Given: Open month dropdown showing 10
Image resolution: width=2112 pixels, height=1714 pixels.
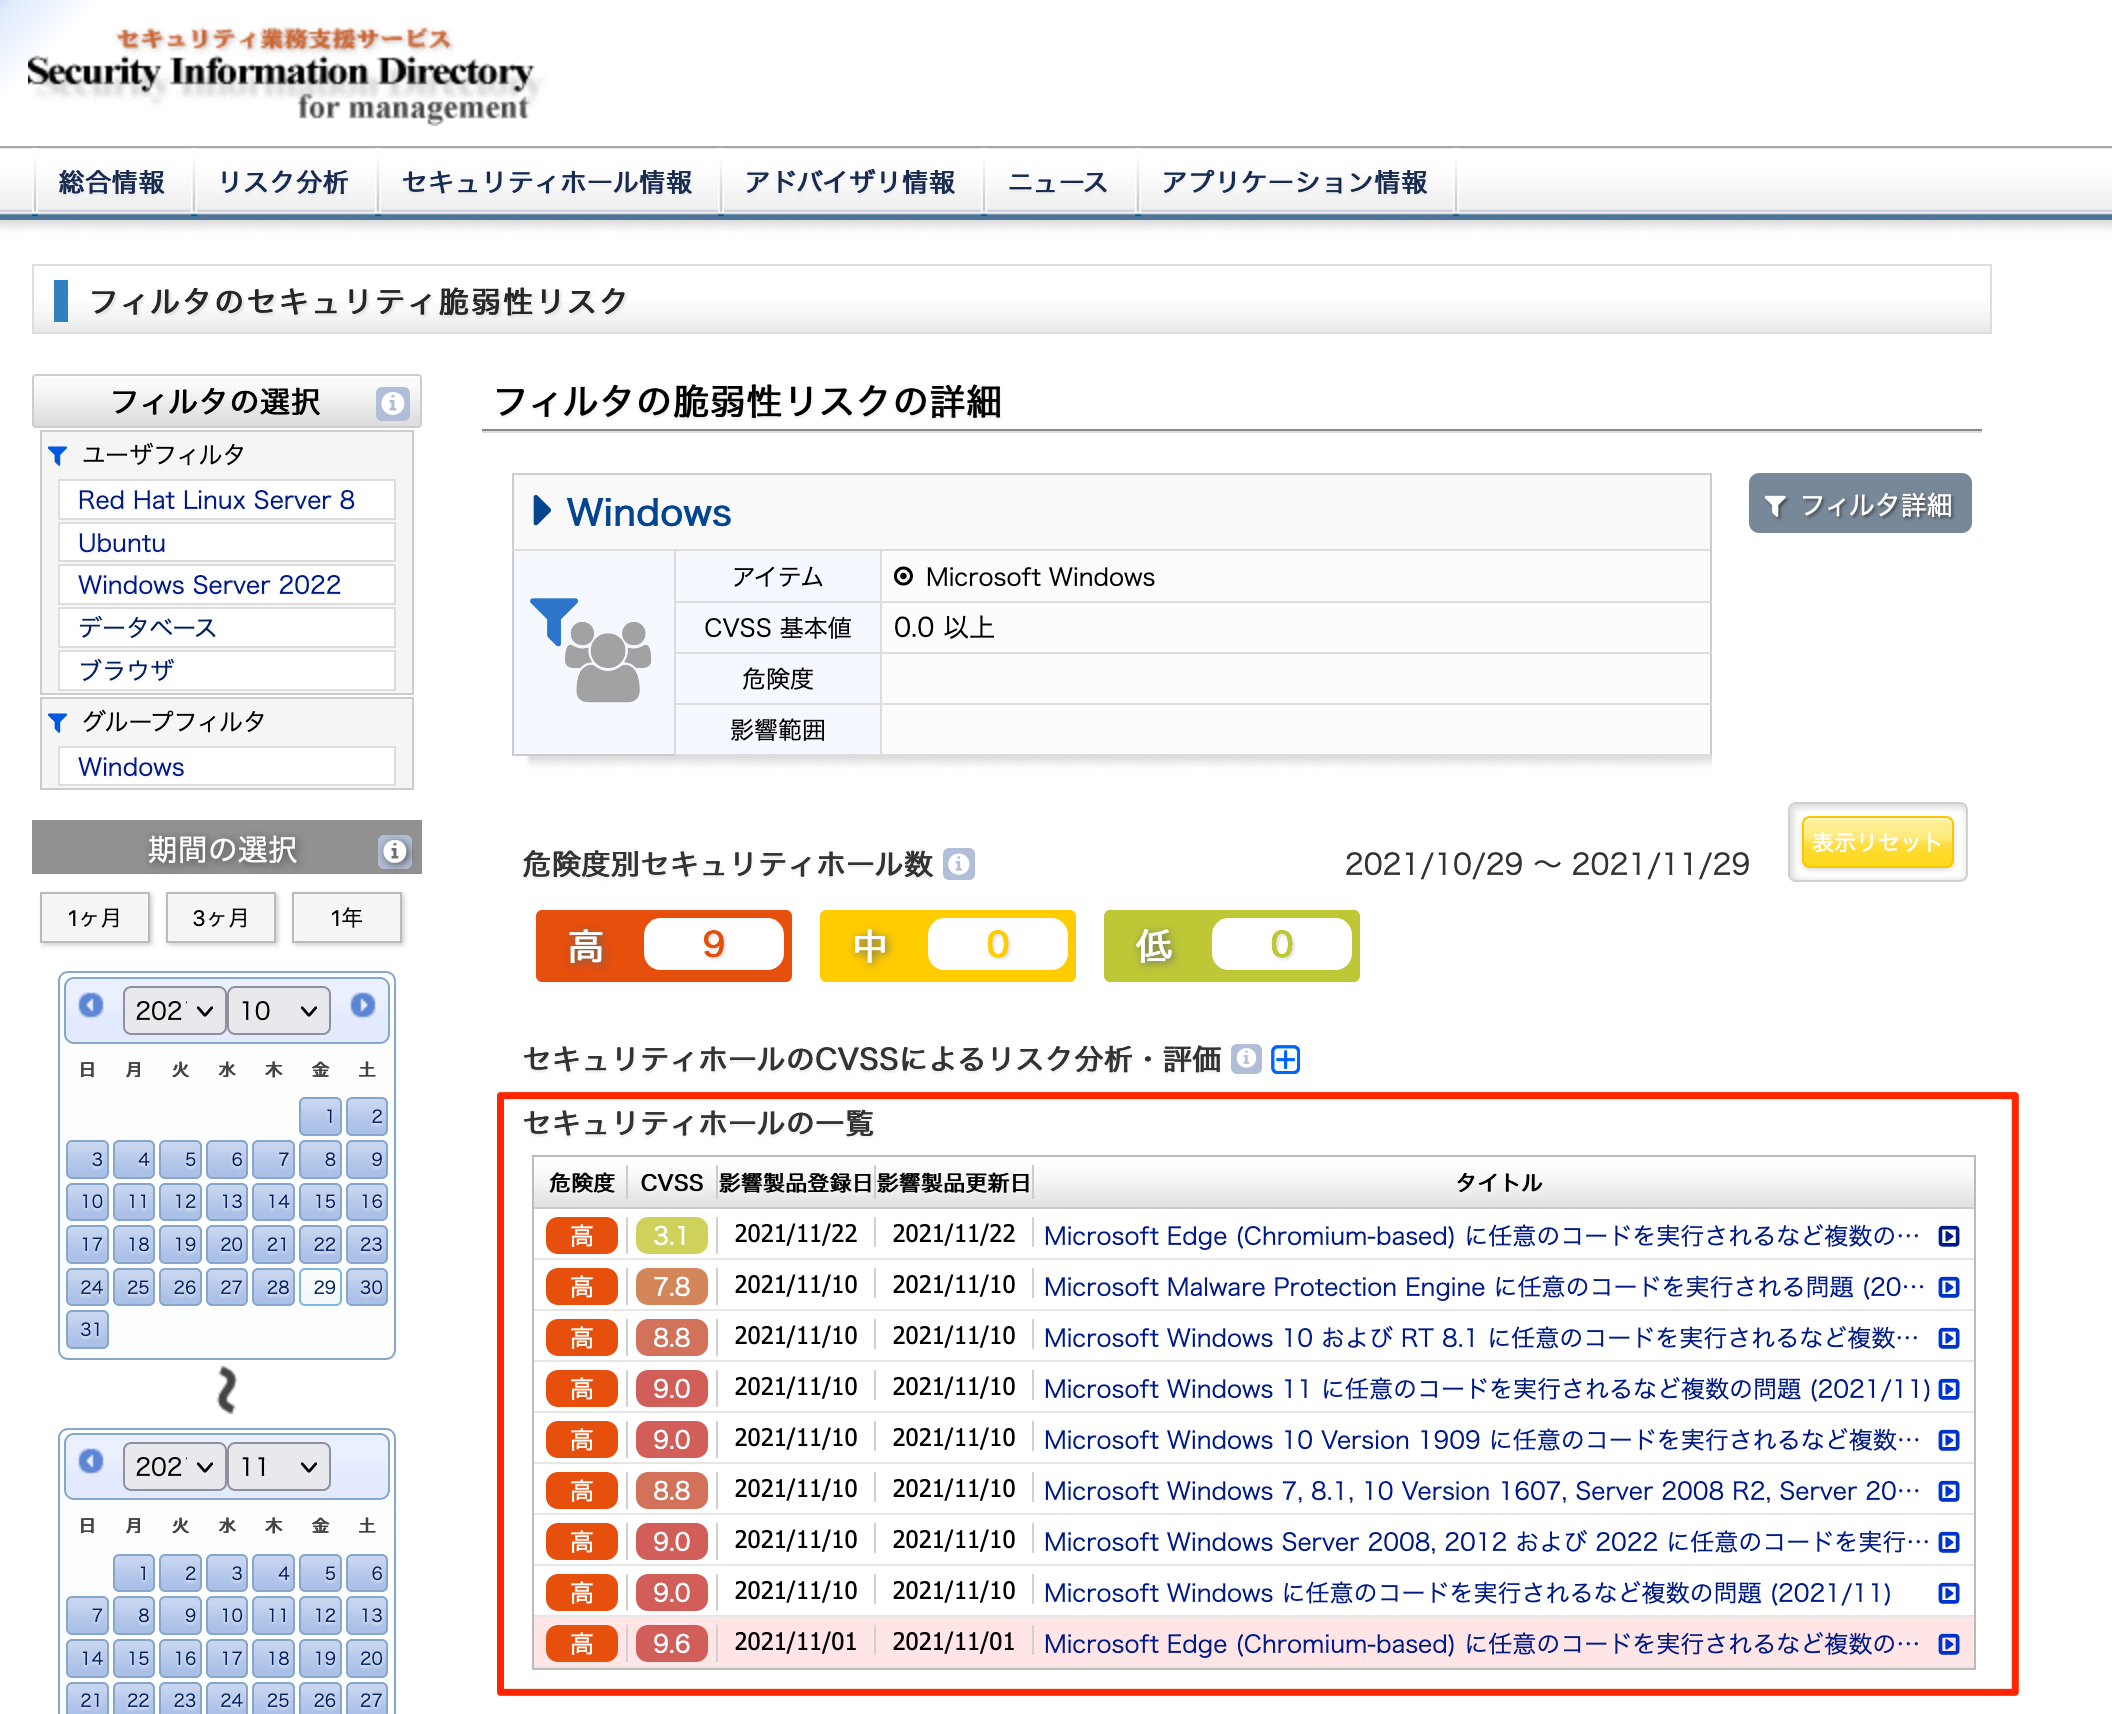Looking at the screenshot, I should coord(279,1010).
